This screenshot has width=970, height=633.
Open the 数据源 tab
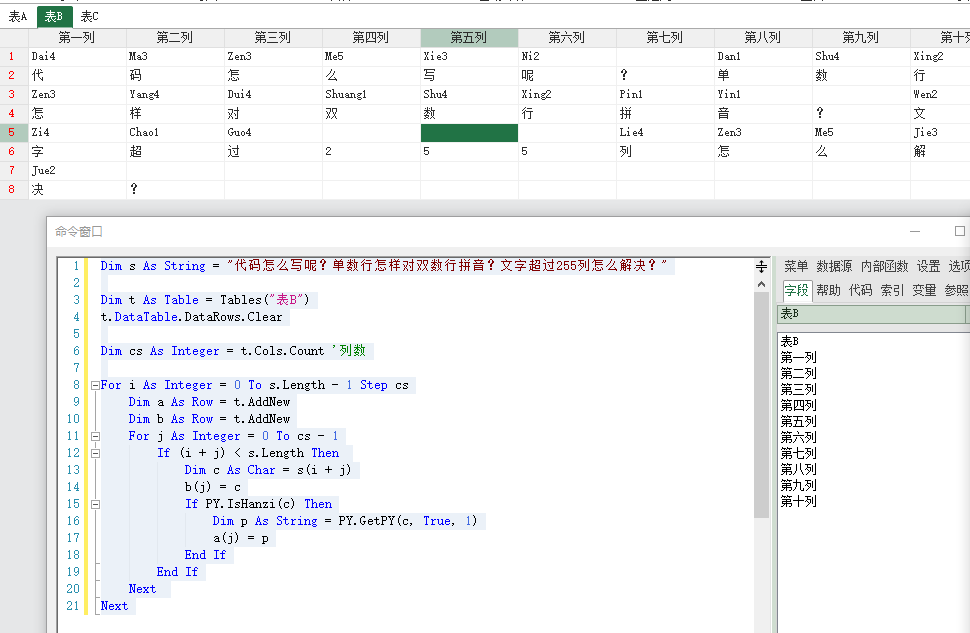pos(834,266)
